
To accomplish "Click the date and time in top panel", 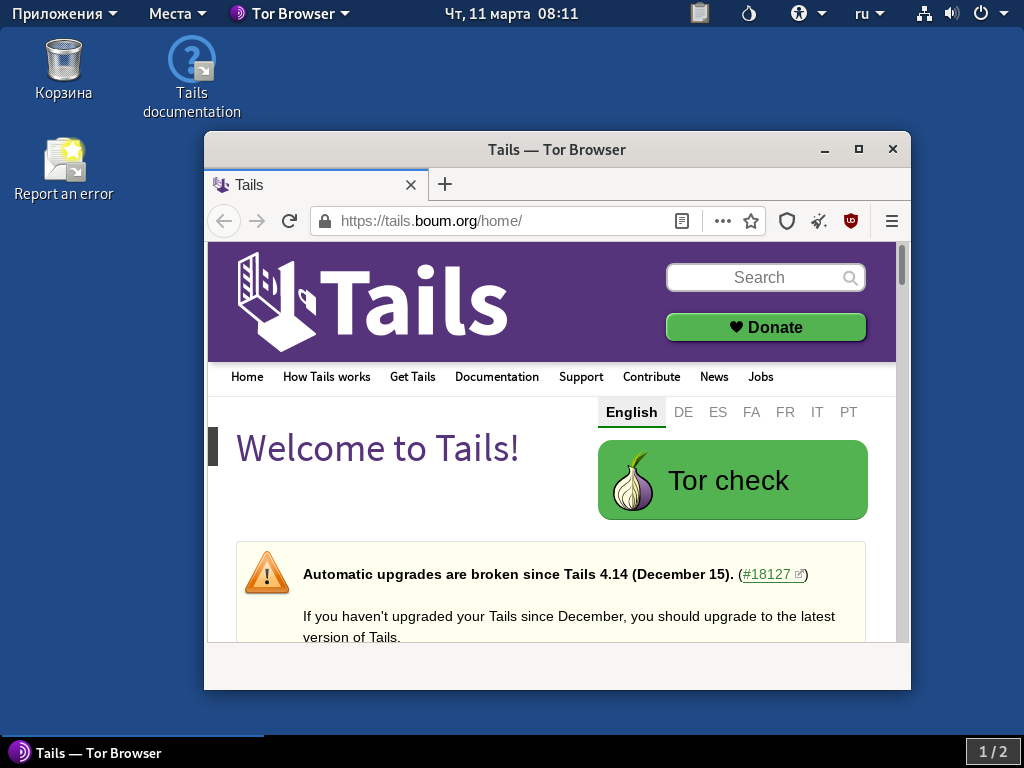I will pos(511,13).
